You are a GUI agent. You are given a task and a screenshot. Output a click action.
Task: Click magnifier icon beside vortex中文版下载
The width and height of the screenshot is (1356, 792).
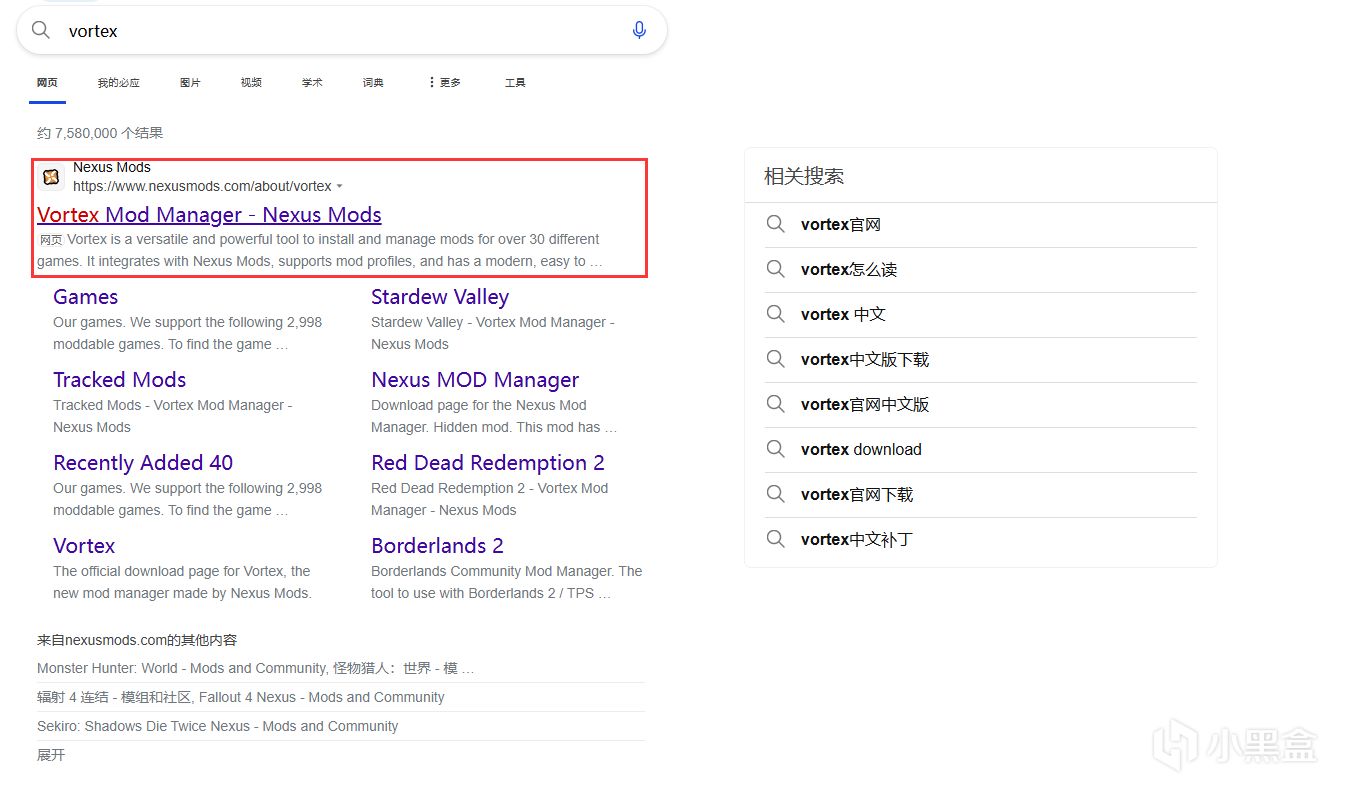[775, 359]
